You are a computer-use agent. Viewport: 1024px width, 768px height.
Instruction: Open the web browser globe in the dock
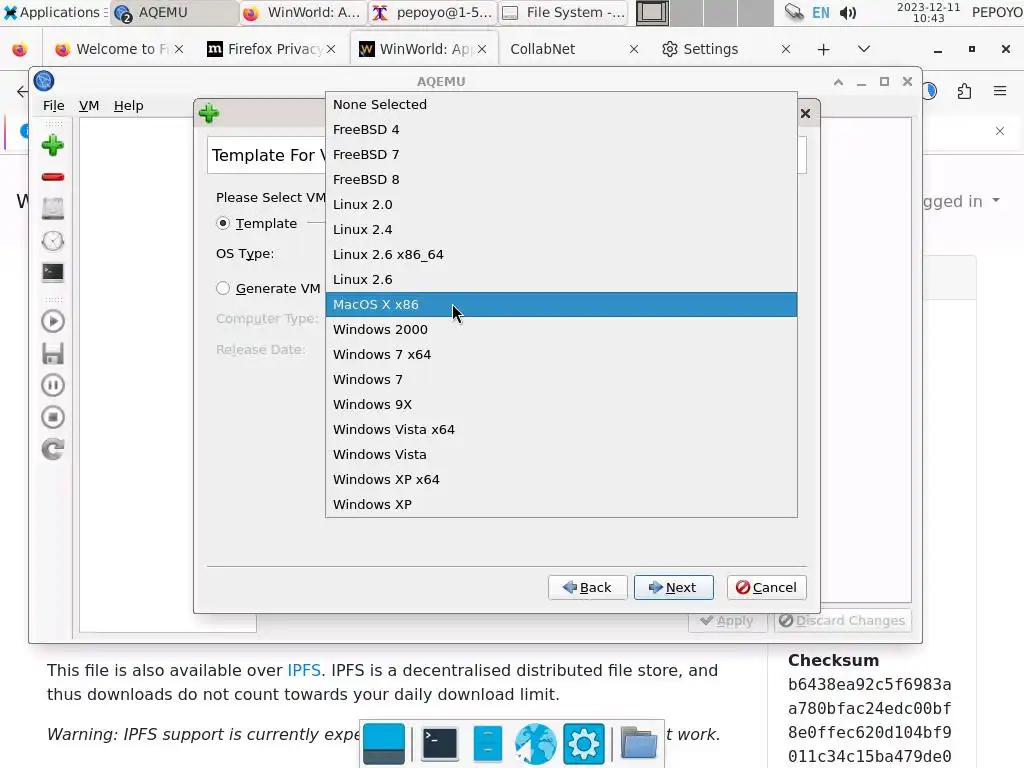point(535,743)
